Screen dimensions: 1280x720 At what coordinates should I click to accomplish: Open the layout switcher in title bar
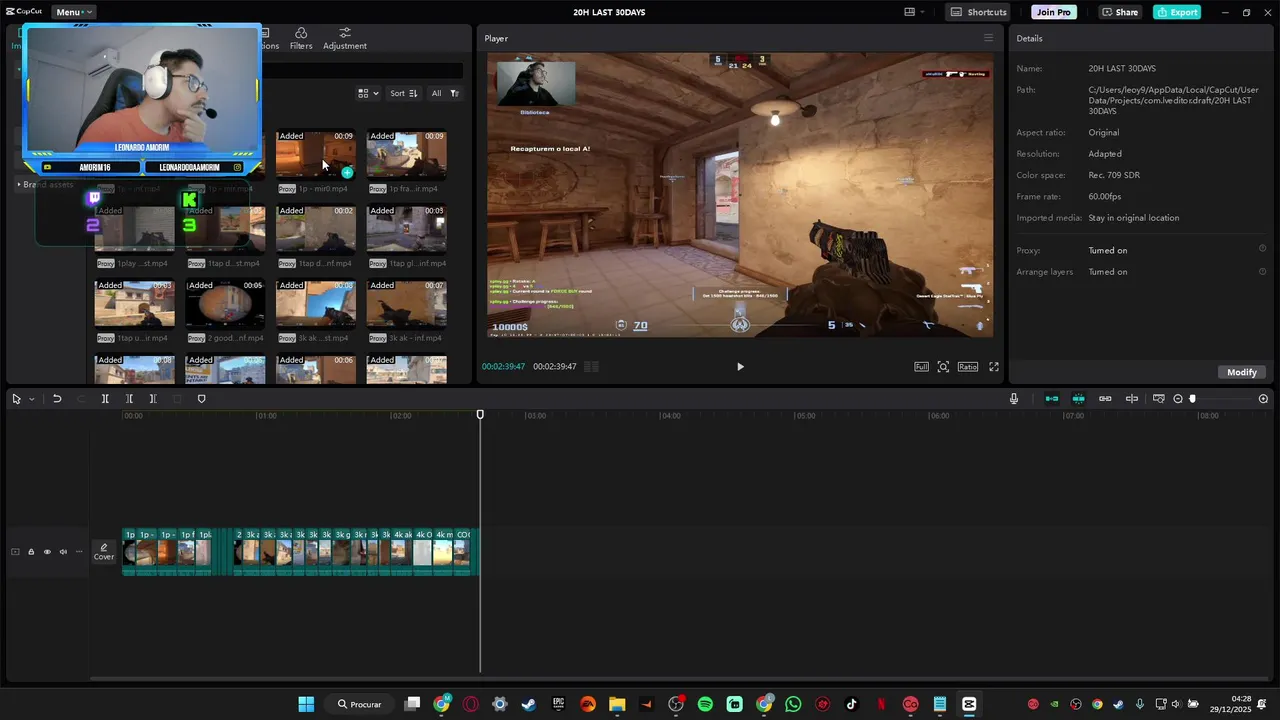pos(915,12)
